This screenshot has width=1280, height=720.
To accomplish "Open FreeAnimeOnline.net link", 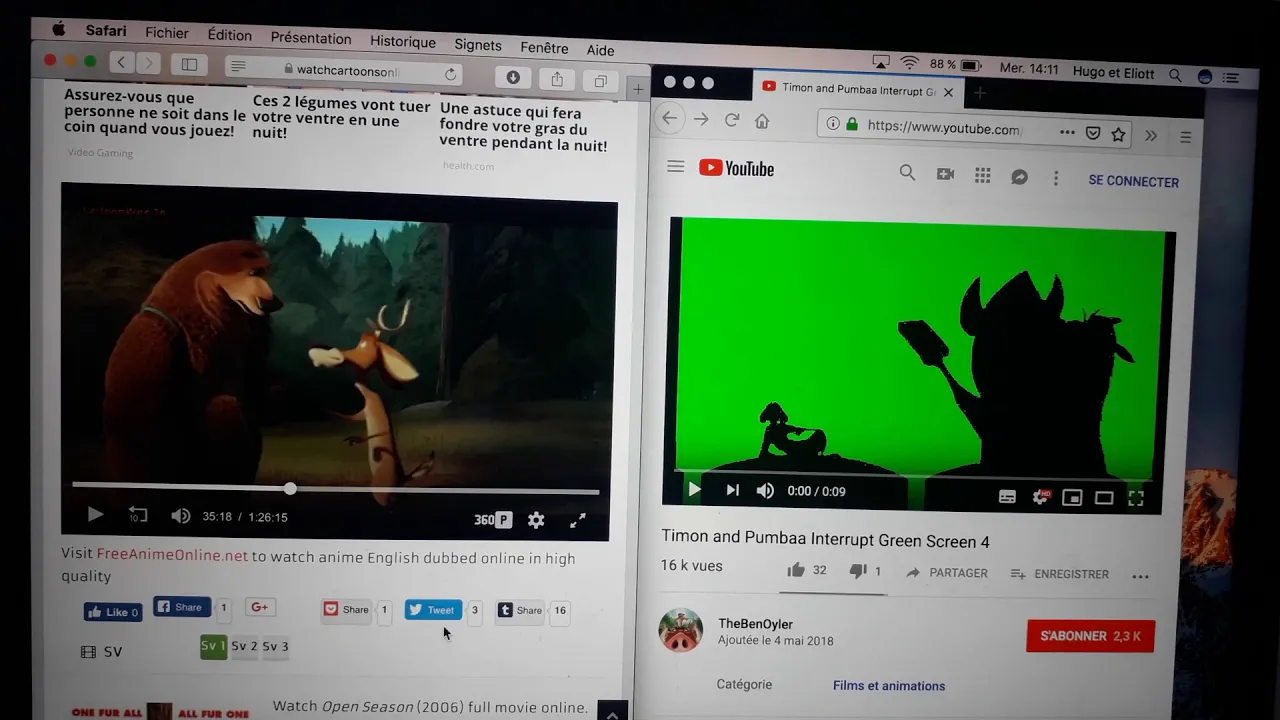I will pyautogui.click(x=172, y=554).
